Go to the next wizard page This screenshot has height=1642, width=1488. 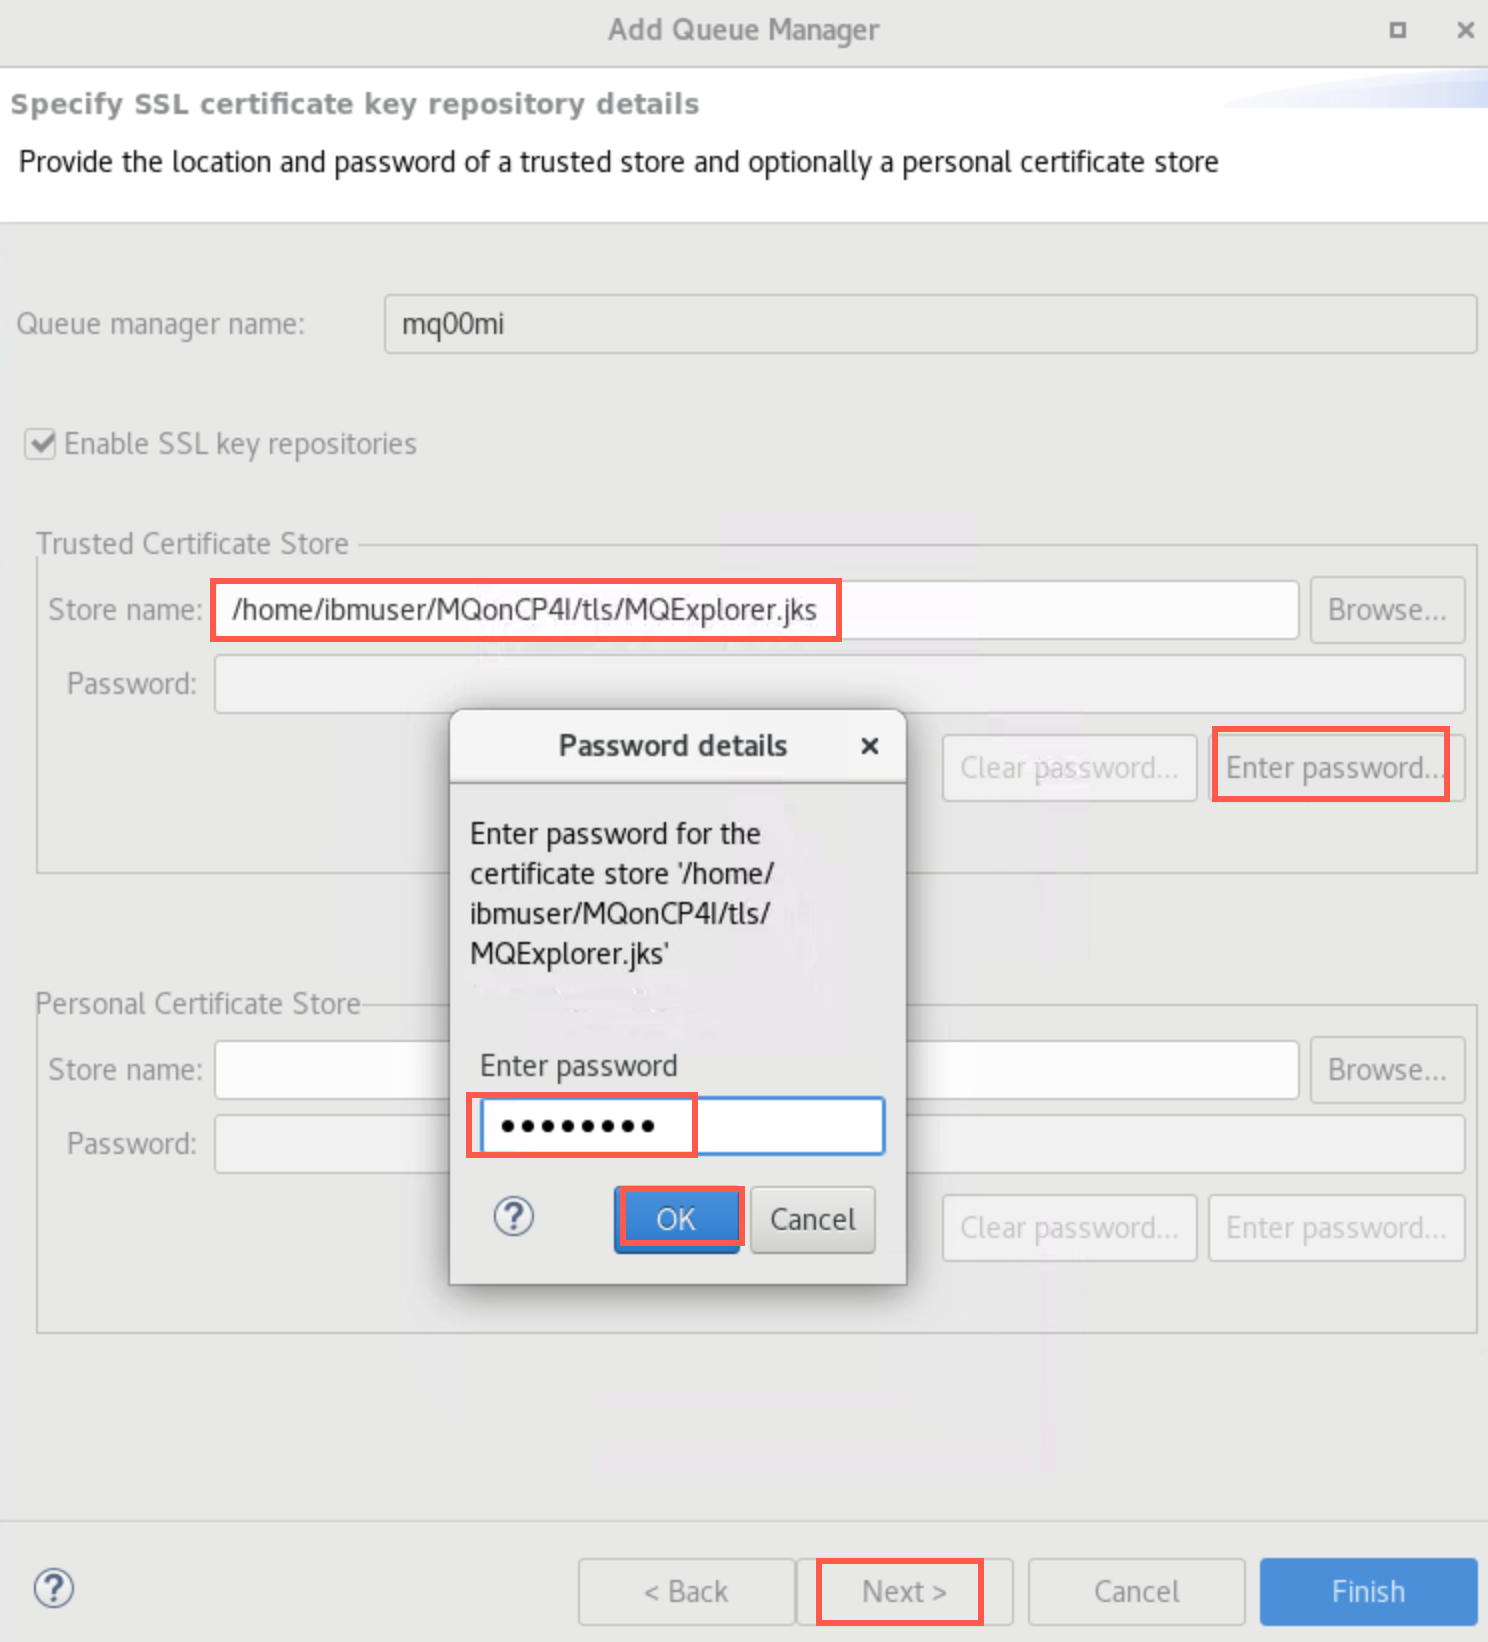click(x=903, y=1591)
